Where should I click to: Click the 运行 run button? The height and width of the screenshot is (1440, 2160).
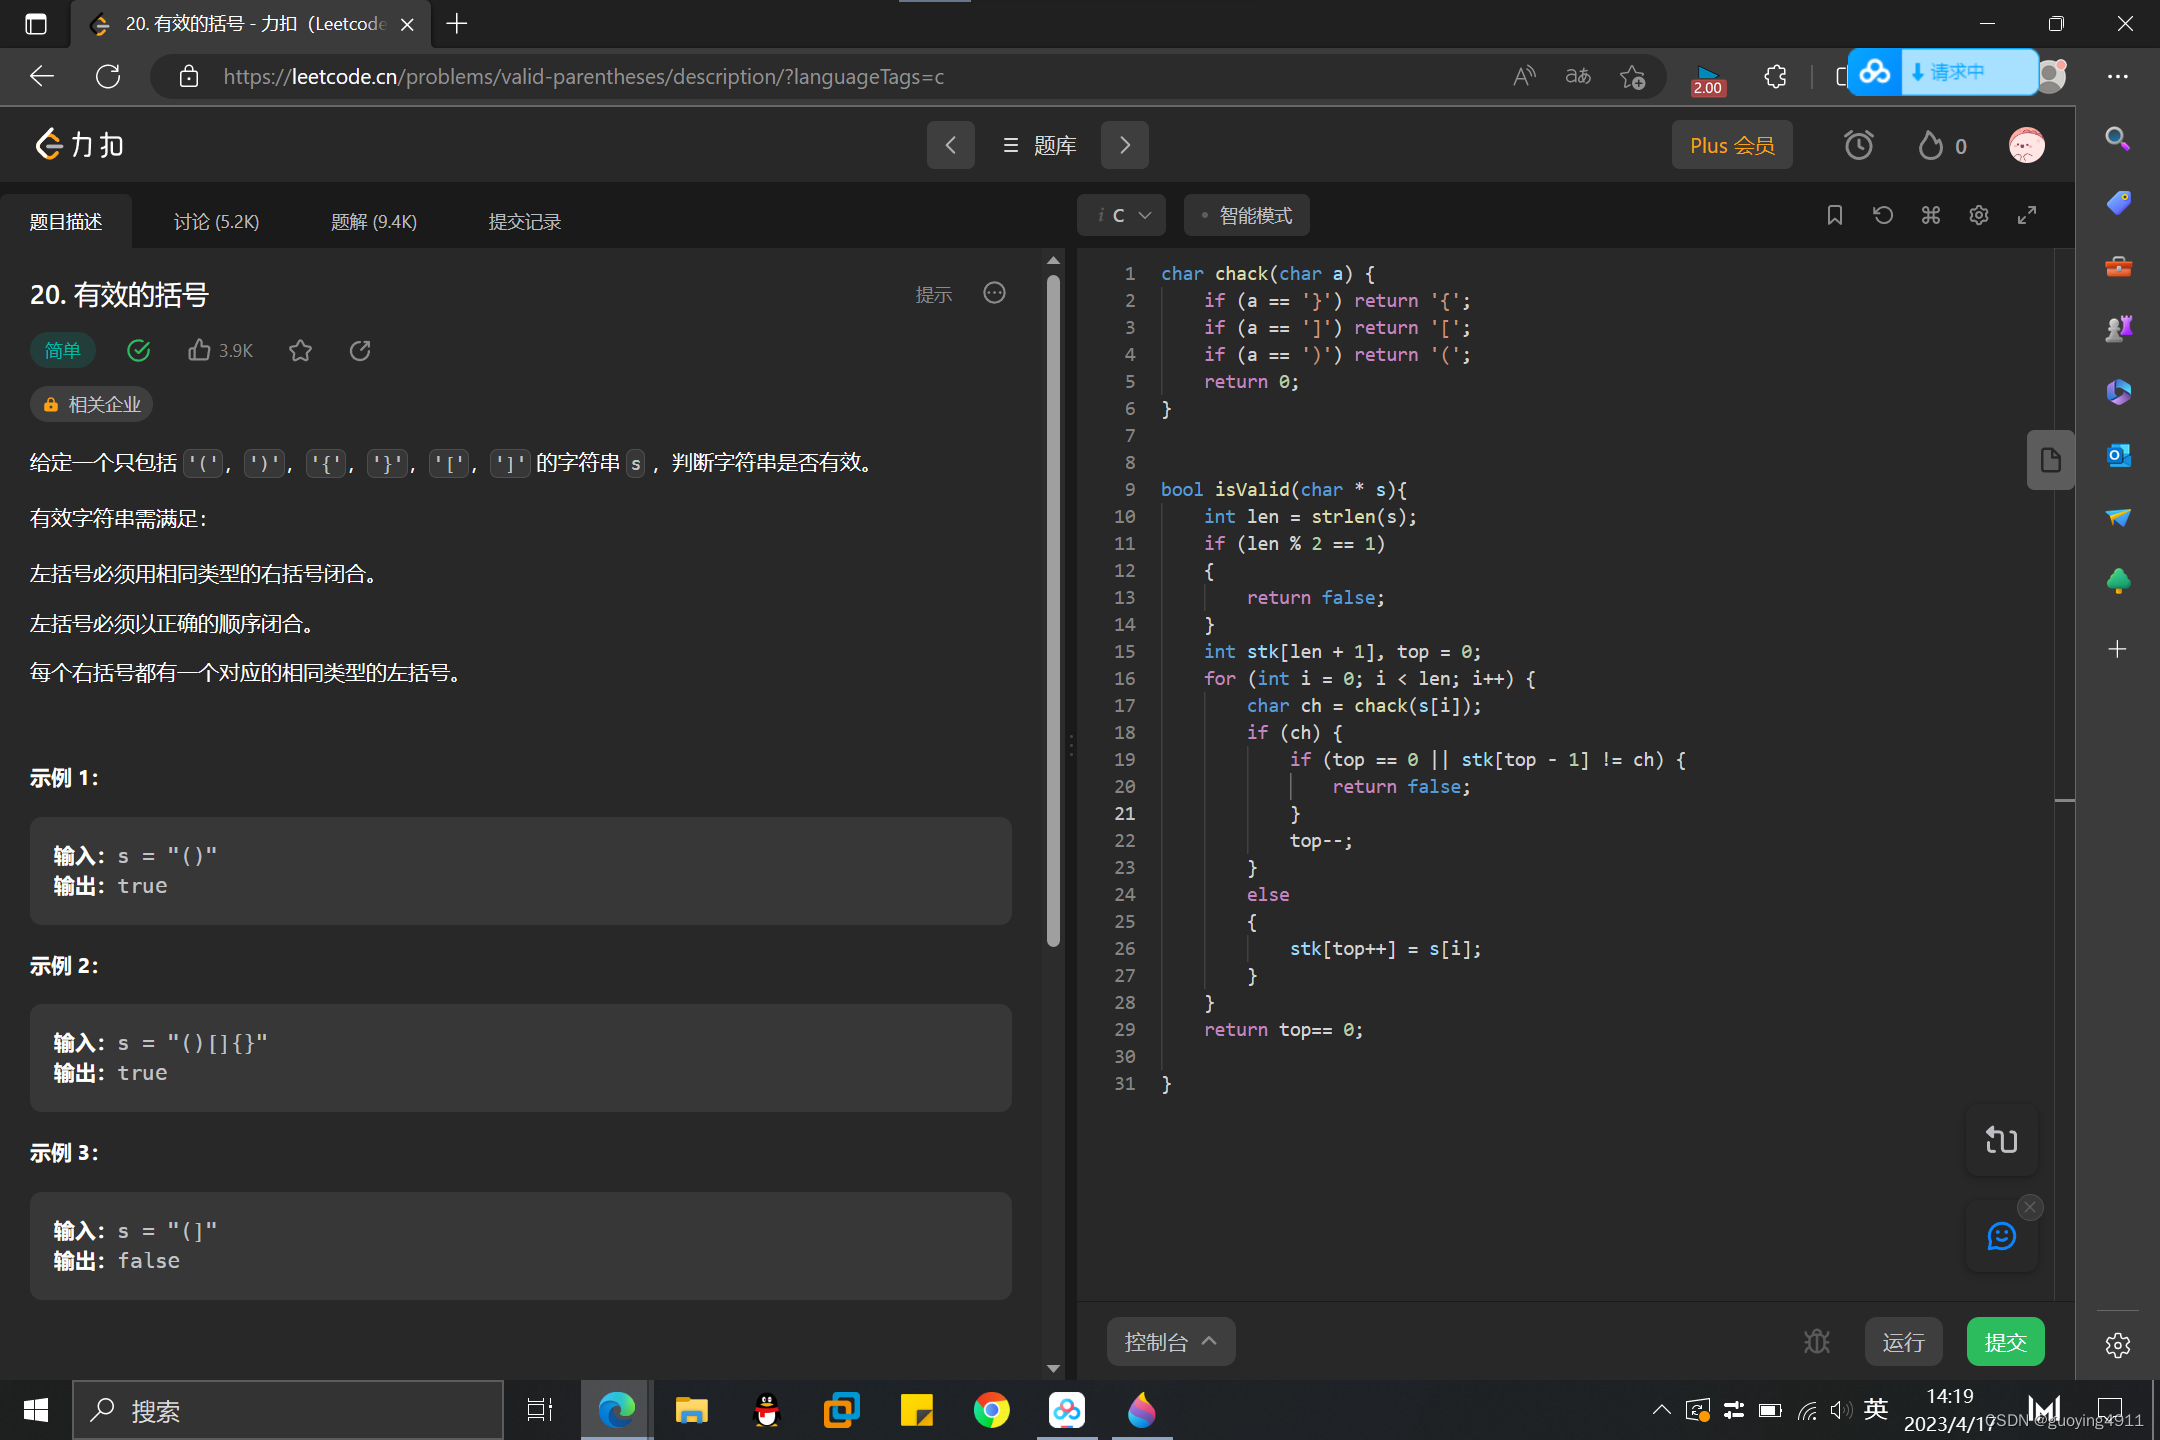click(1902, 1341)
